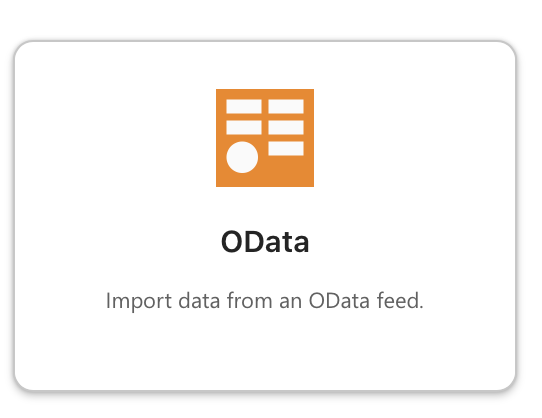The width and height of the screenshot is (542, 418).
Task: Click the word 'feed.' in the description
Action: pyautogui.click(x=400, y=300)
